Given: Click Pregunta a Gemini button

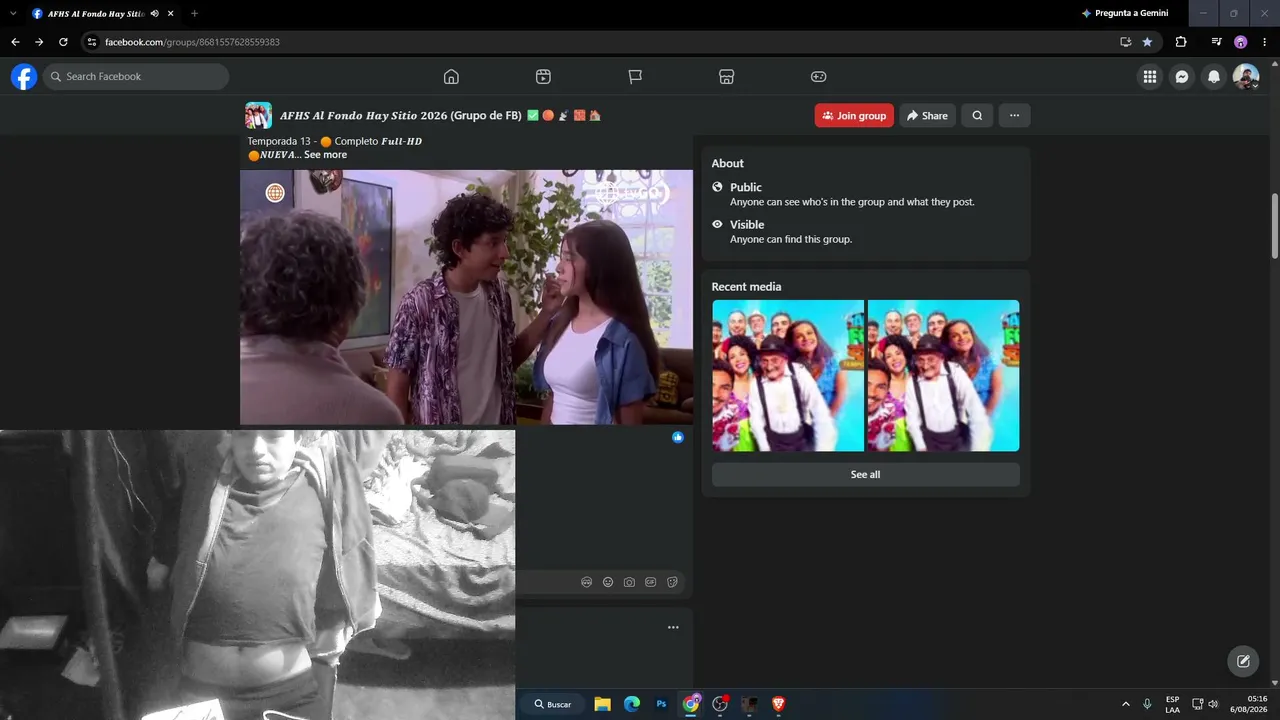Looking at the screenshot, I should pyautogui.click(x=1125, y=14).
